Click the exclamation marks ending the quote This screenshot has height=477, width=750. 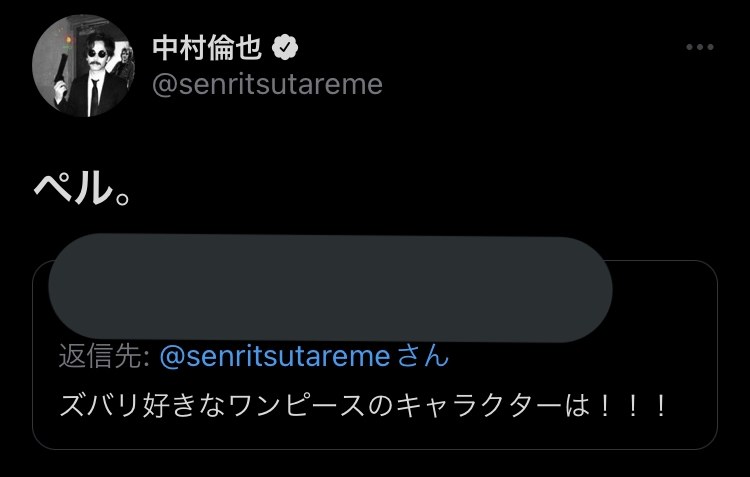click(635, 407)
